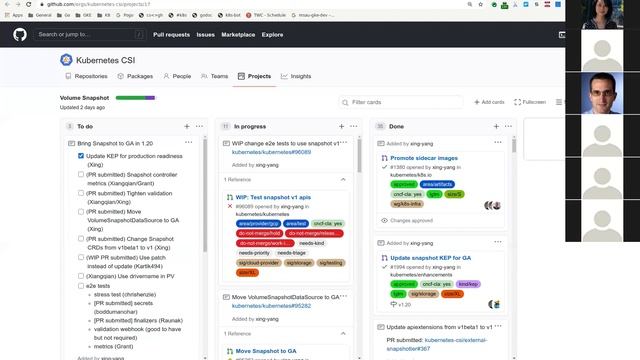
Task: Open the Promote sidecar images PR
Action: click(424, 158)
